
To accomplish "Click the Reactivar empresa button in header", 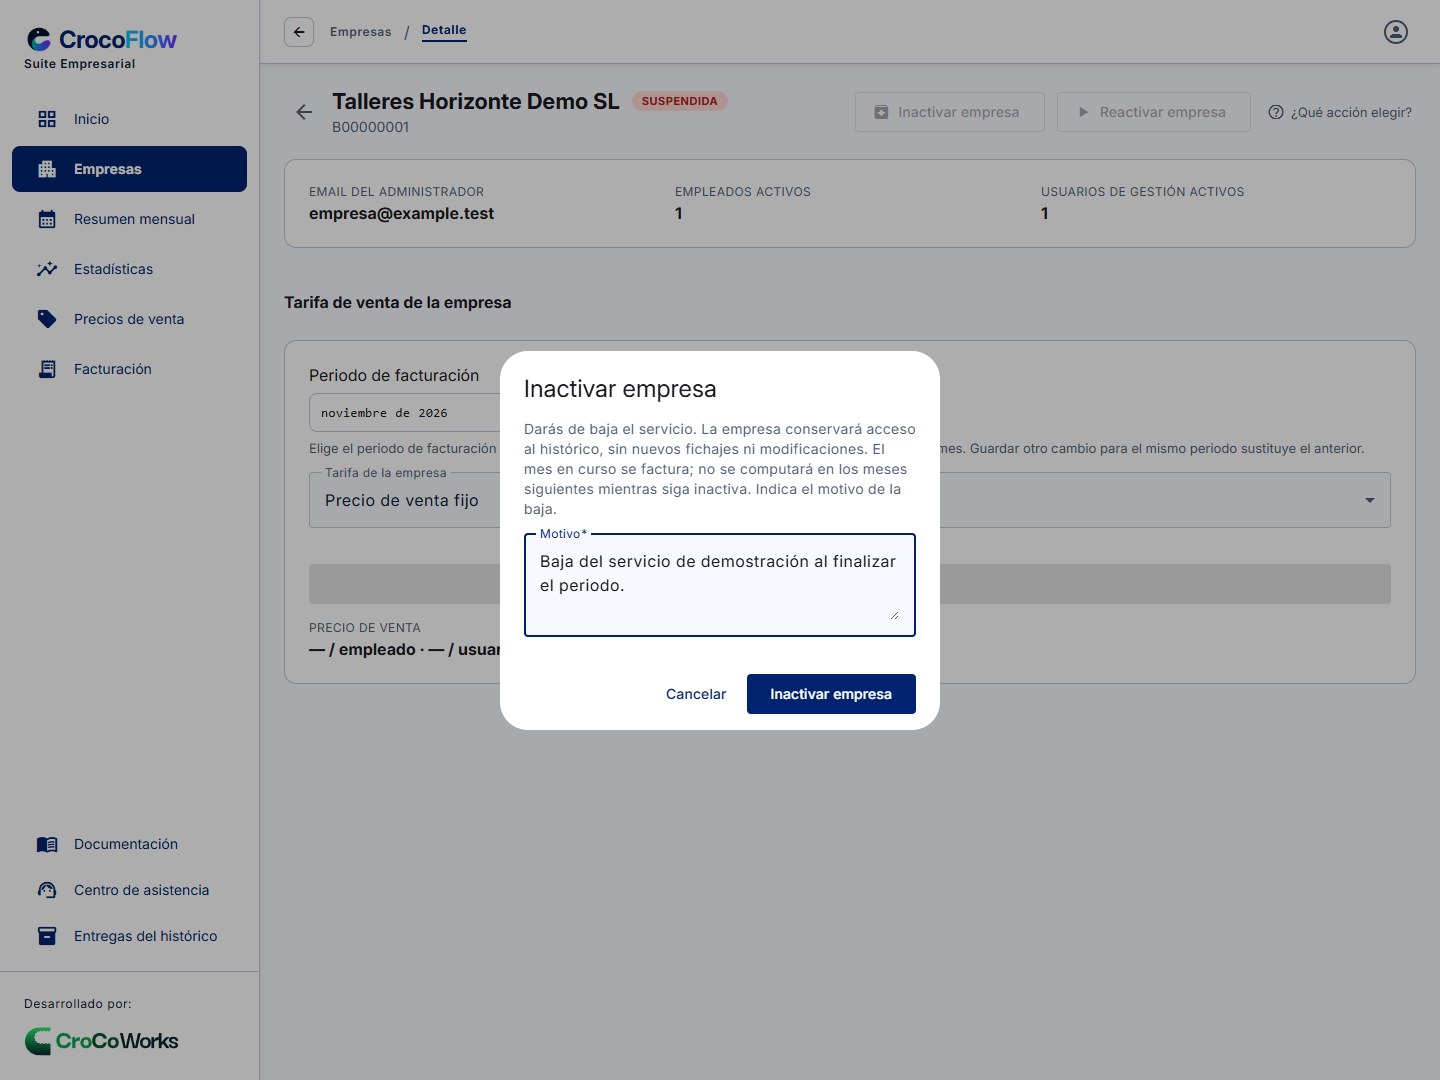I will (x=1154, y=112).
